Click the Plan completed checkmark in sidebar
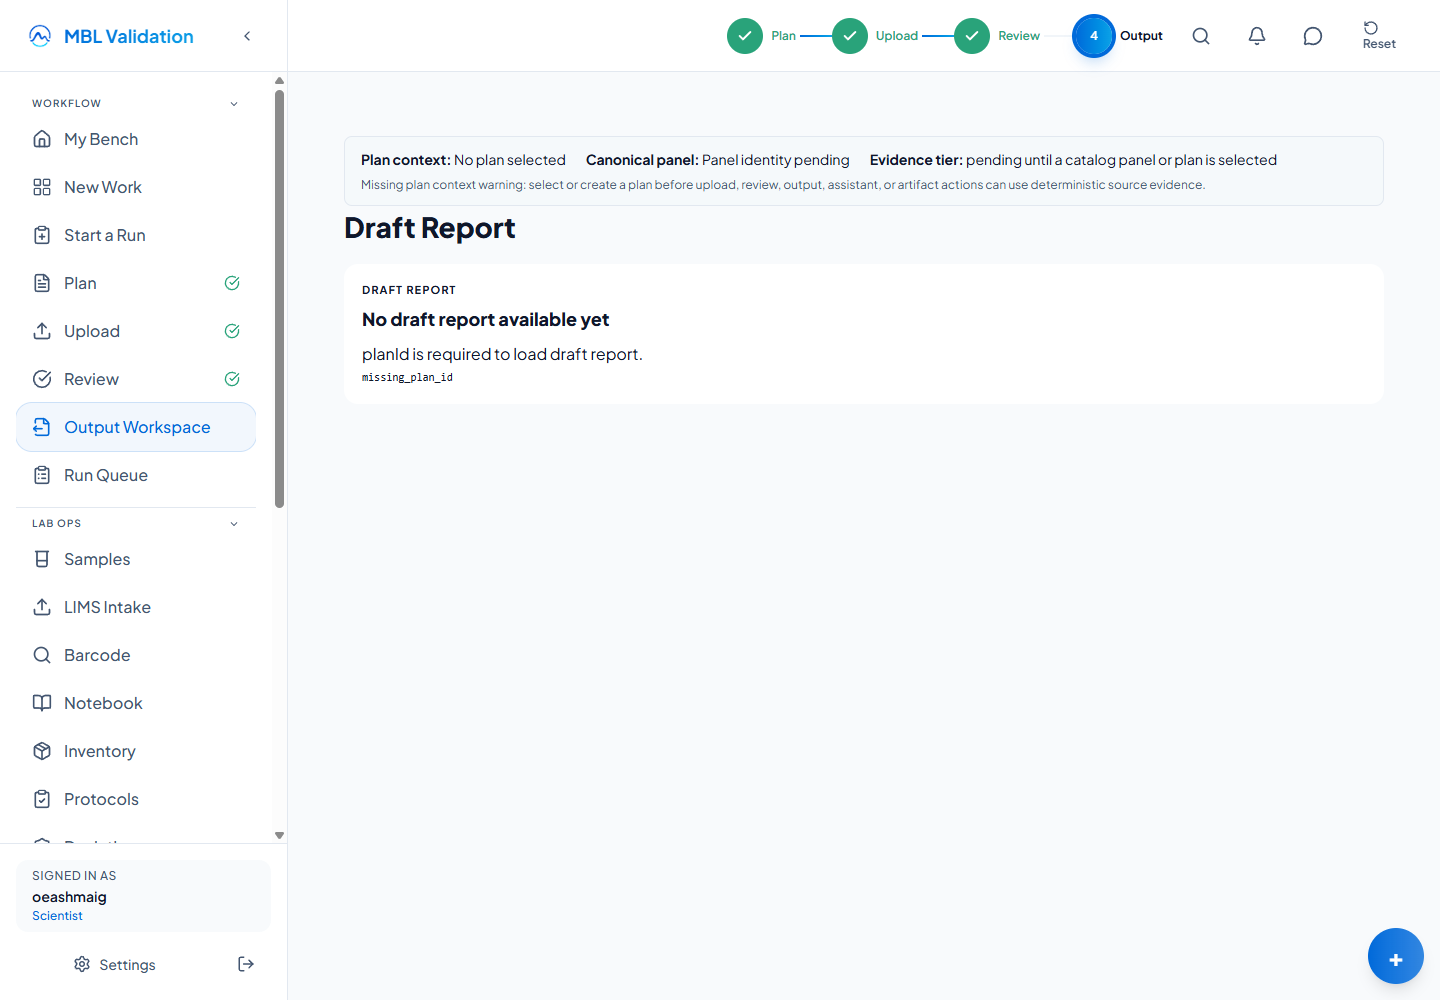1440x1000 pixels. coord(232,283)
